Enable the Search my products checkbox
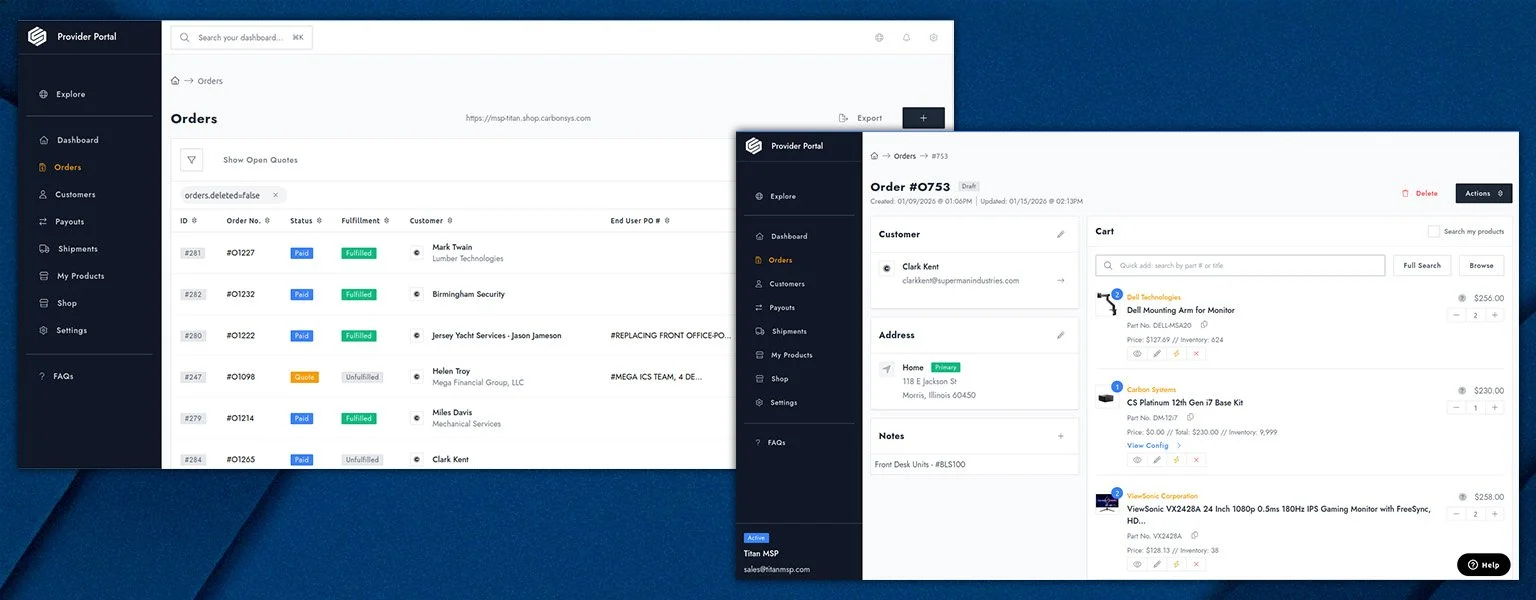1536x600 pixels. (x=1434, y=230)
